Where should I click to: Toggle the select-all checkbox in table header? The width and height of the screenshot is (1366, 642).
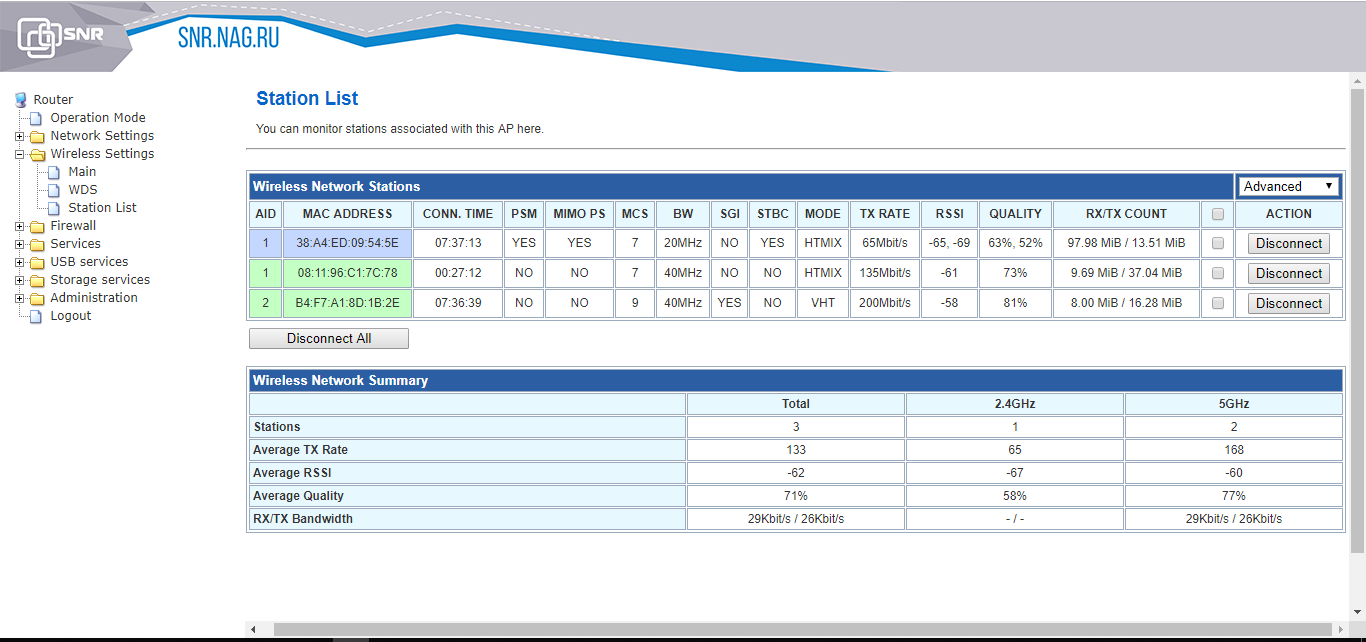point(1217,214)
